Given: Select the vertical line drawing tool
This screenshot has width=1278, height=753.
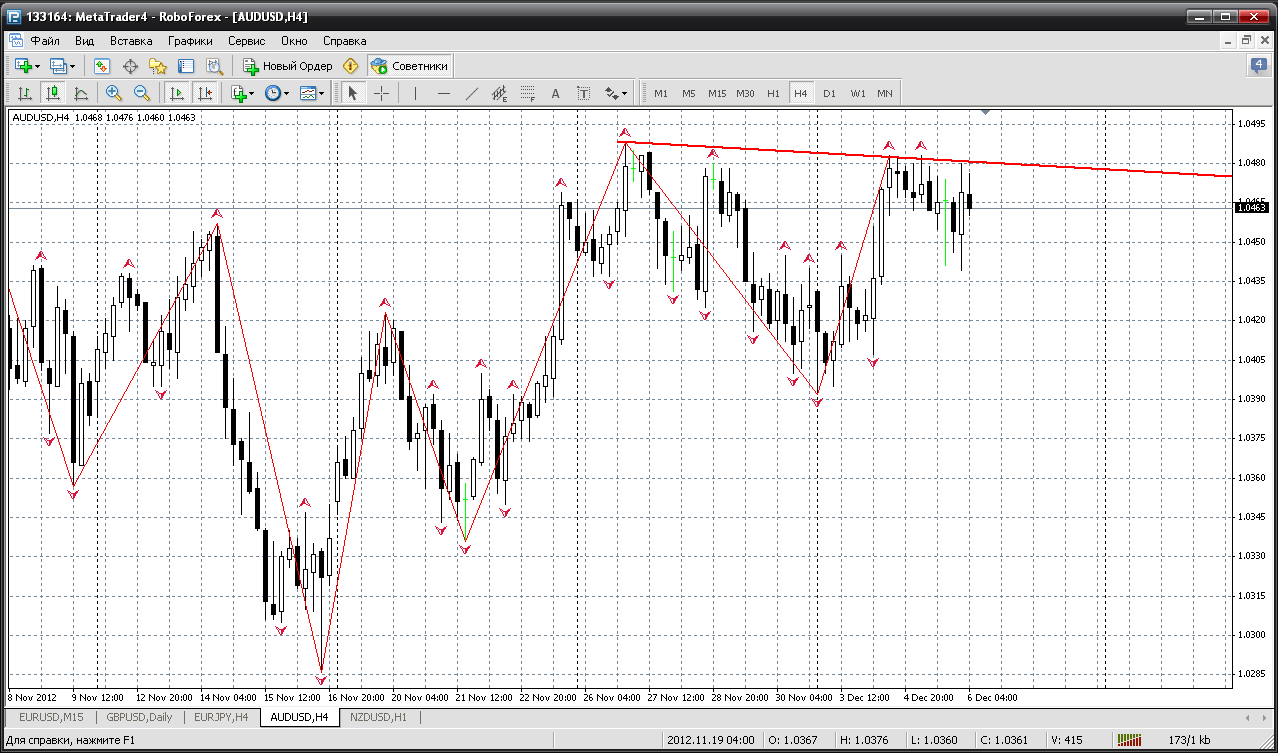Looking at the screenshot, I should point(414,93).
